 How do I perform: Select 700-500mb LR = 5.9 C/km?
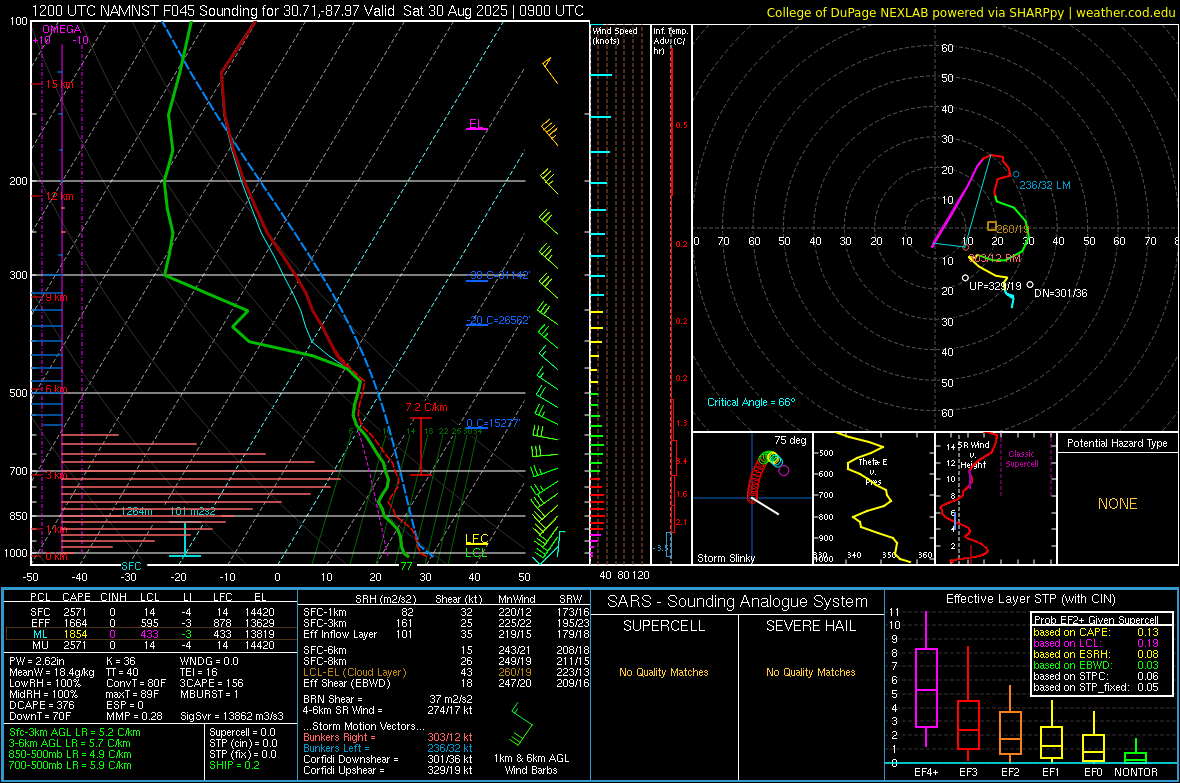[x=70, y=765]
